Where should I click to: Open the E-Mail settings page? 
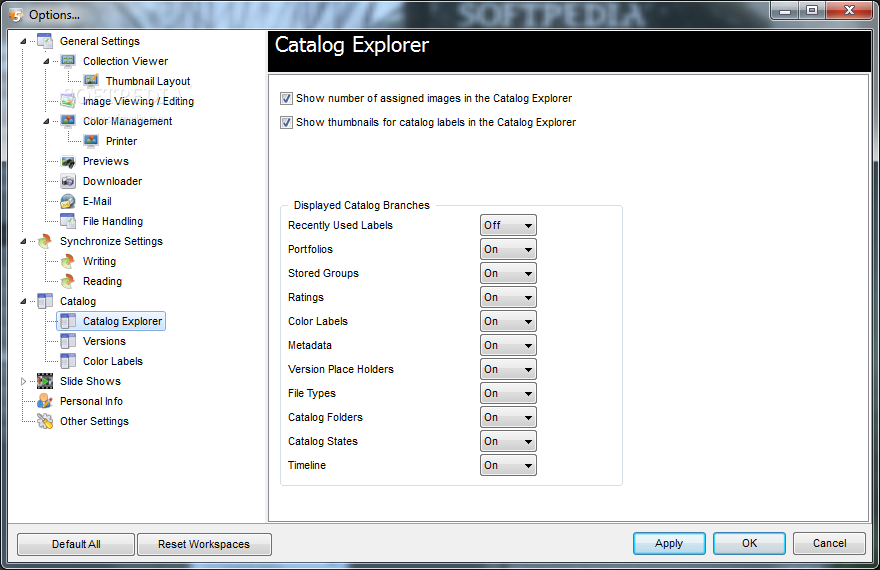[x=97, y=201]
